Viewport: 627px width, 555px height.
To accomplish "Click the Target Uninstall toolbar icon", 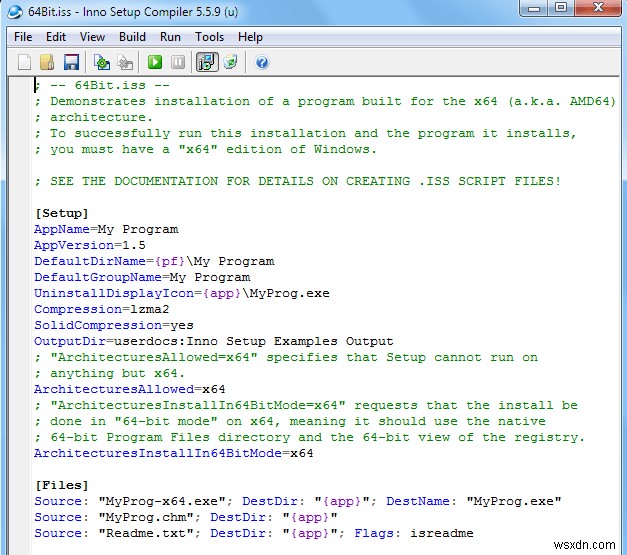I will 231,62.
